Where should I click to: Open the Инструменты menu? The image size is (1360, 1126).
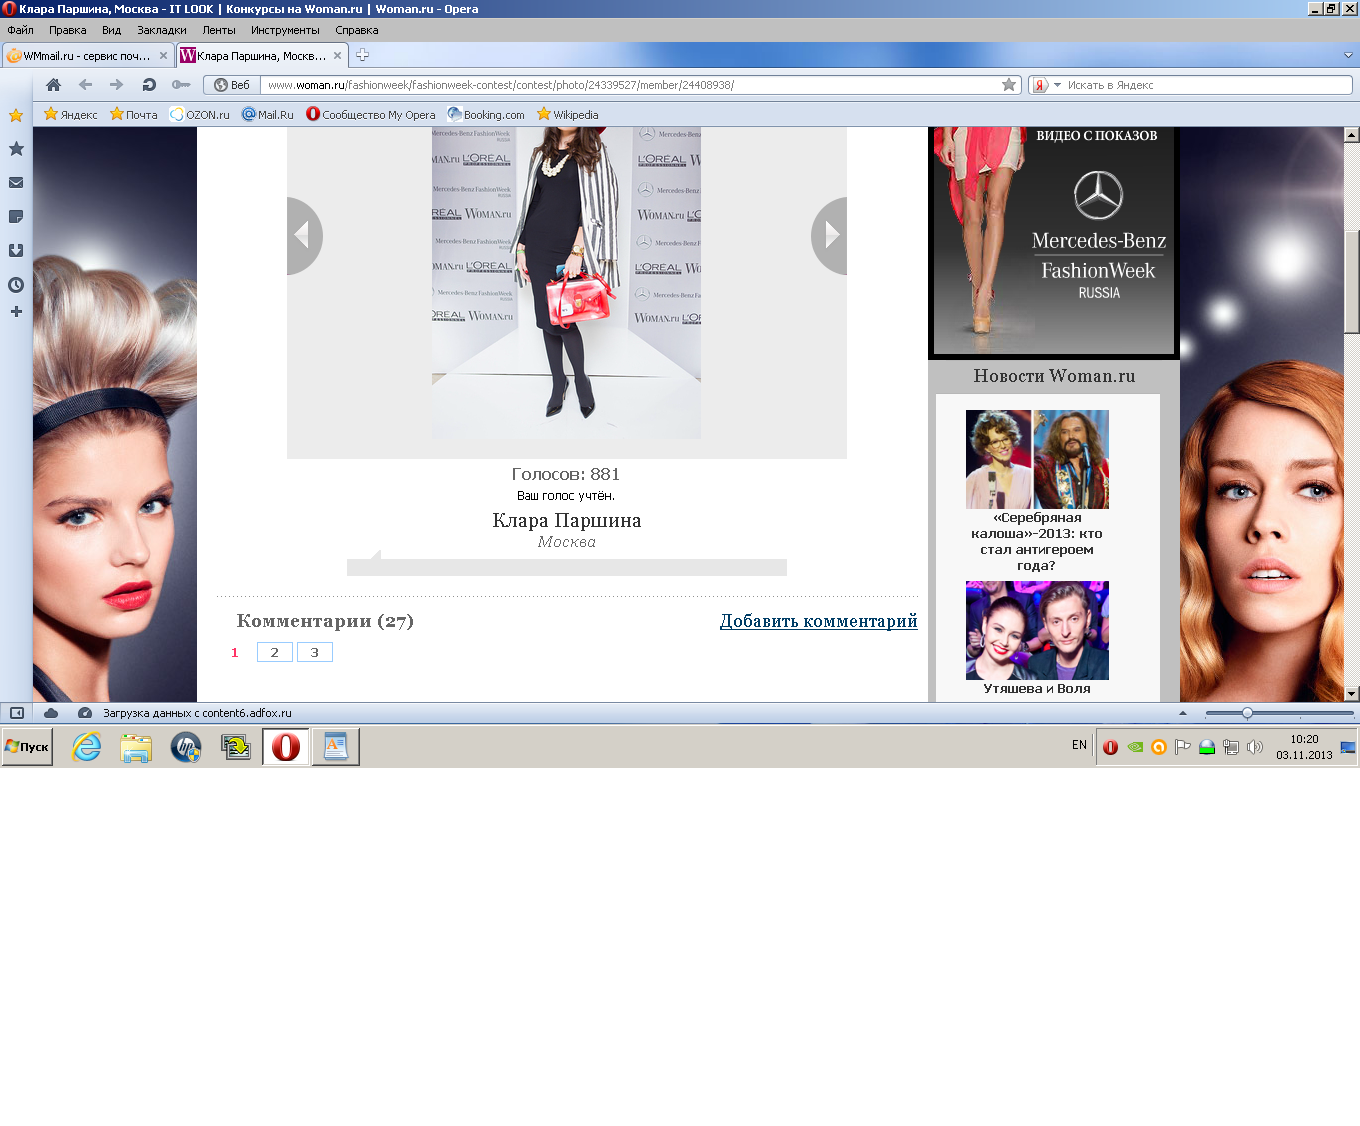(285, 30)
